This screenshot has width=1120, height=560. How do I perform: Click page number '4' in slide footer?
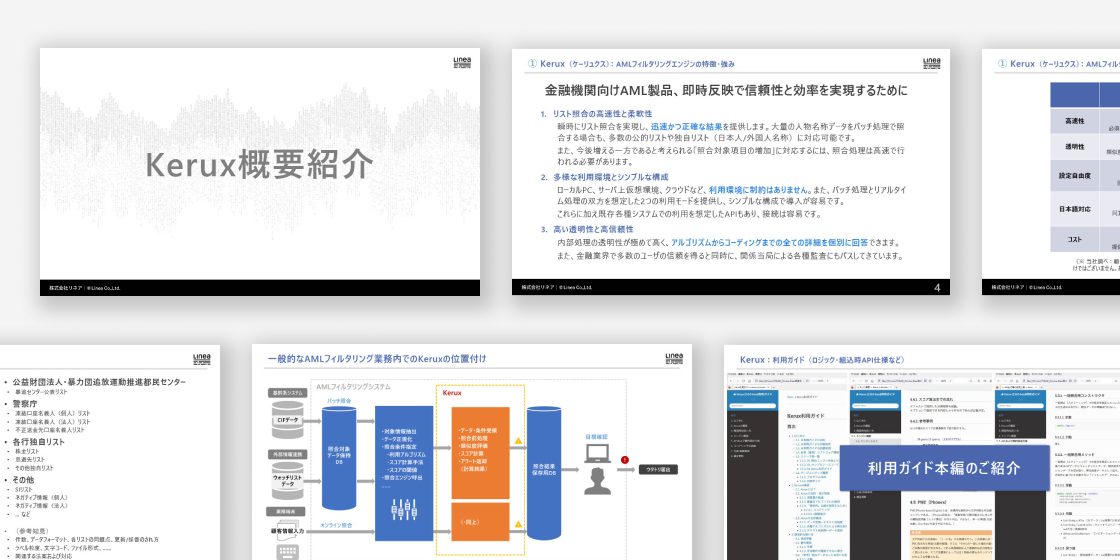click(937, 287)
